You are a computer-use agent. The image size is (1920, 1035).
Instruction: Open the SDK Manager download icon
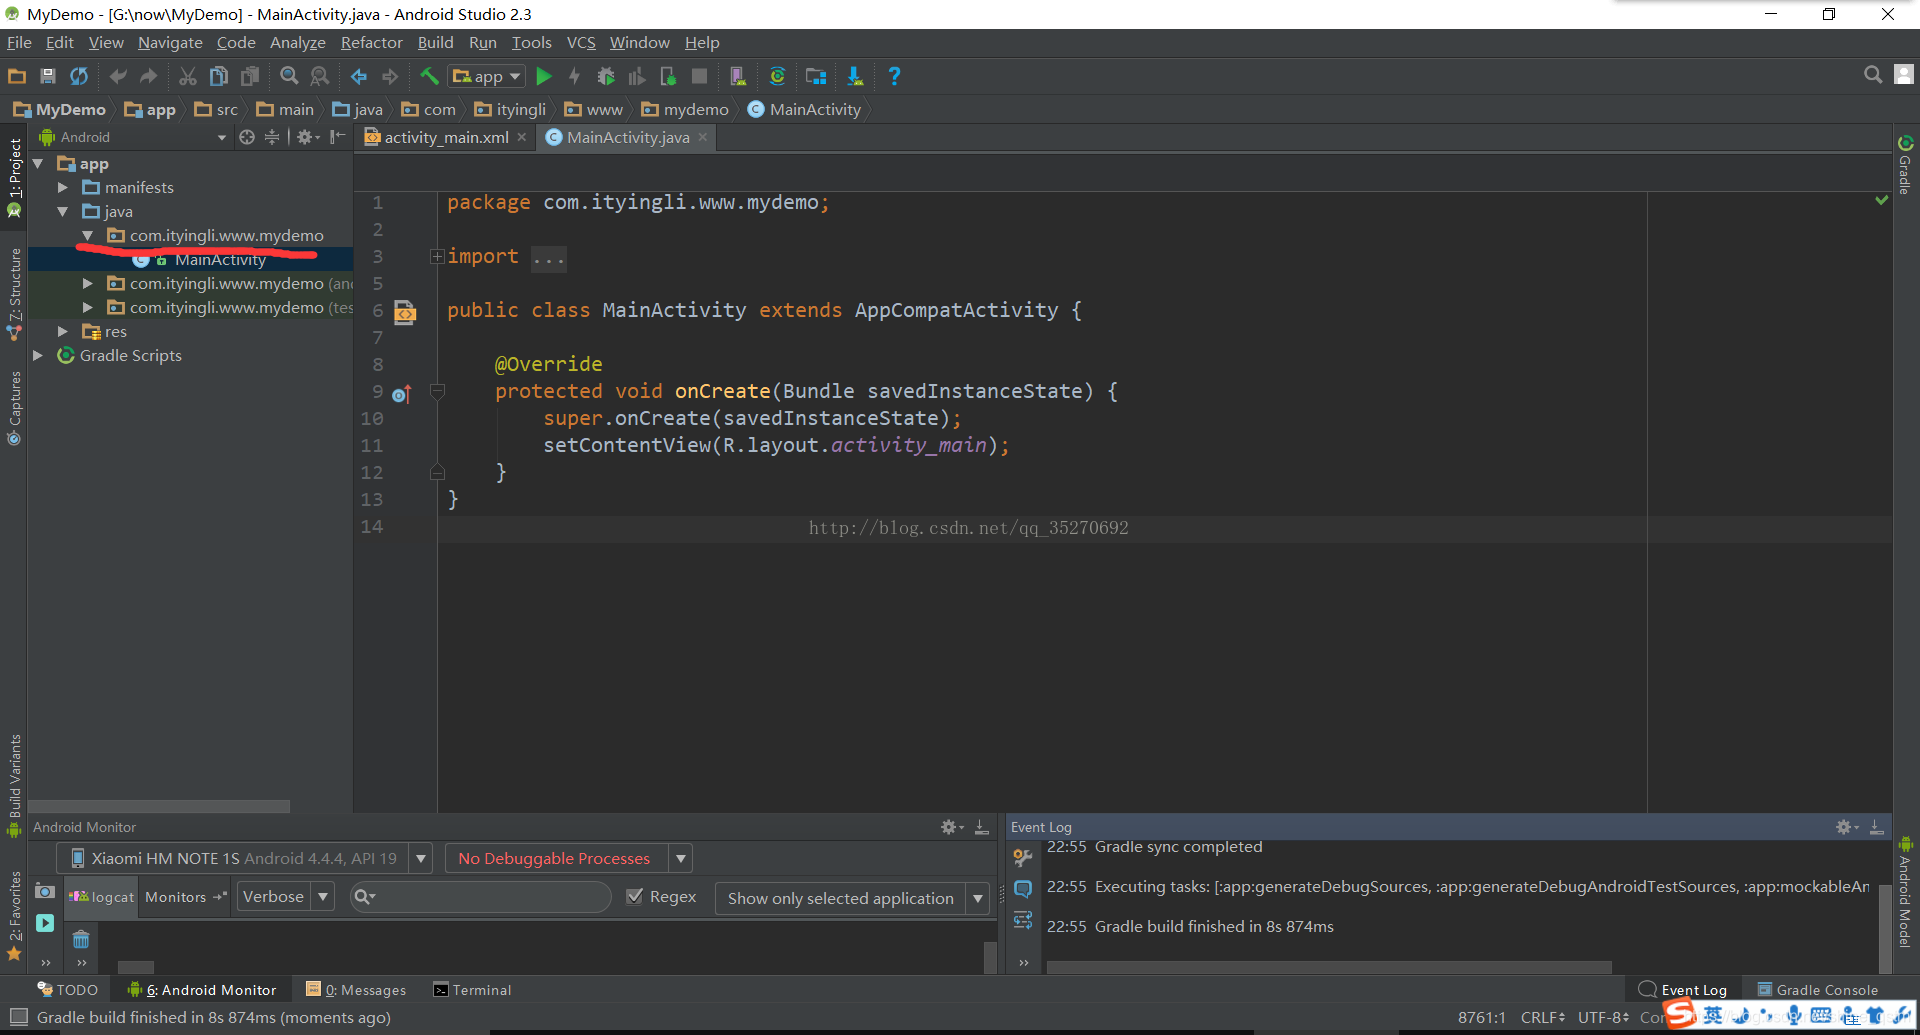(855, 76)
